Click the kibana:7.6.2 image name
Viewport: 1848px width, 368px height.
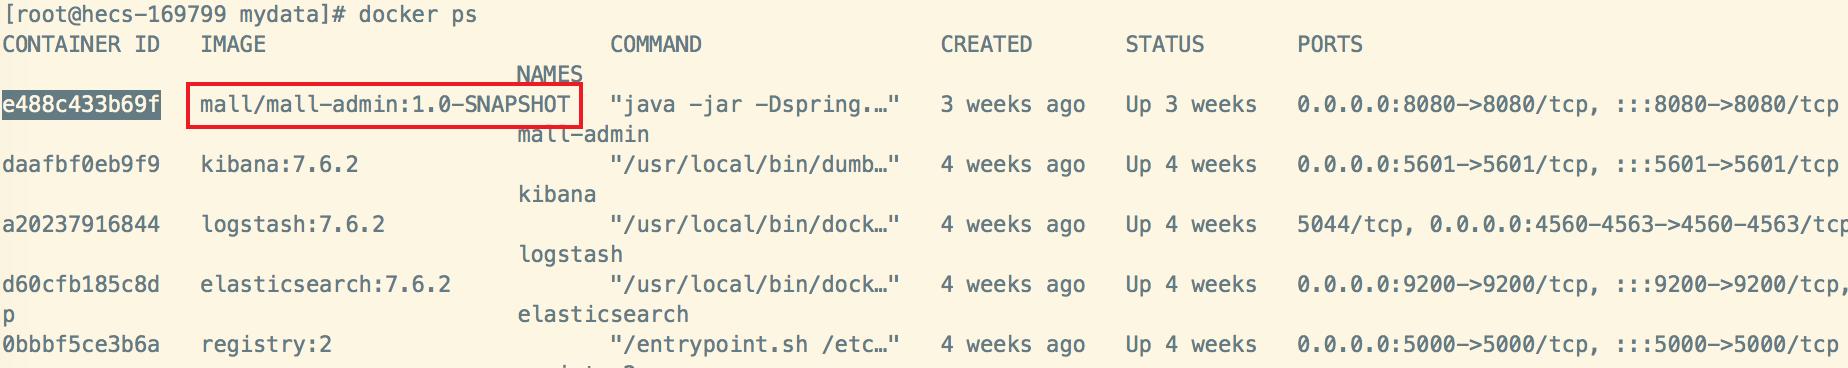point(279,165)
